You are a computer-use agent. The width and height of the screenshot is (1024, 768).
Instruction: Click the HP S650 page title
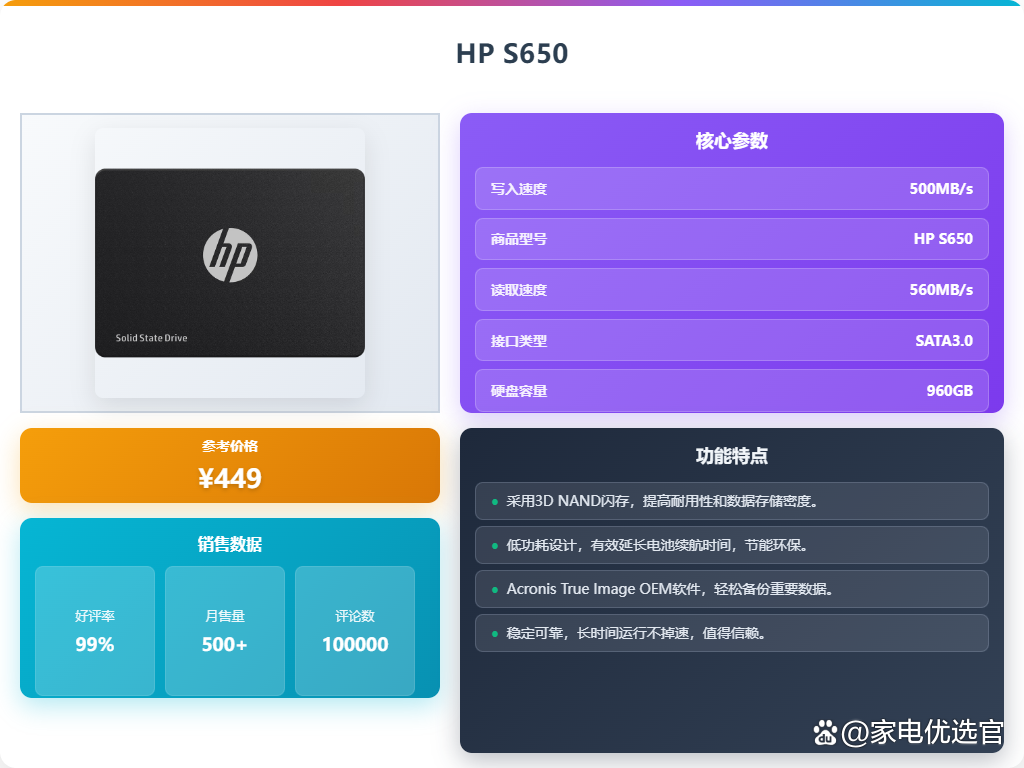click(x=512, y=54)
